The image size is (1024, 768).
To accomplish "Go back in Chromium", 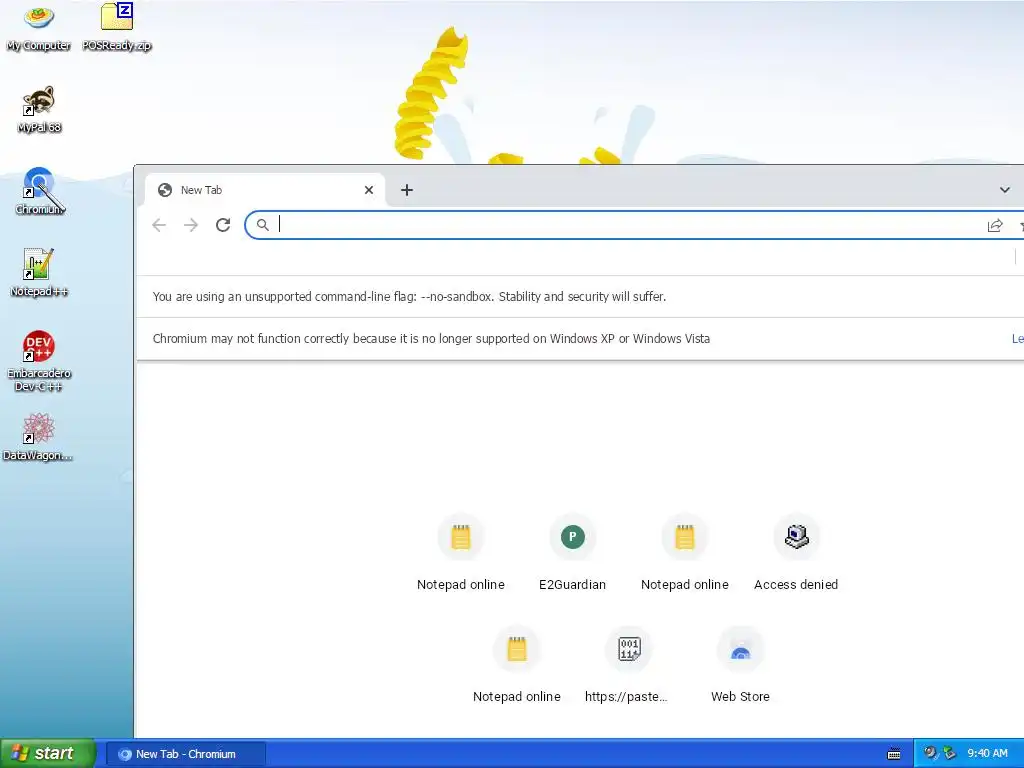I will point(159,225).
